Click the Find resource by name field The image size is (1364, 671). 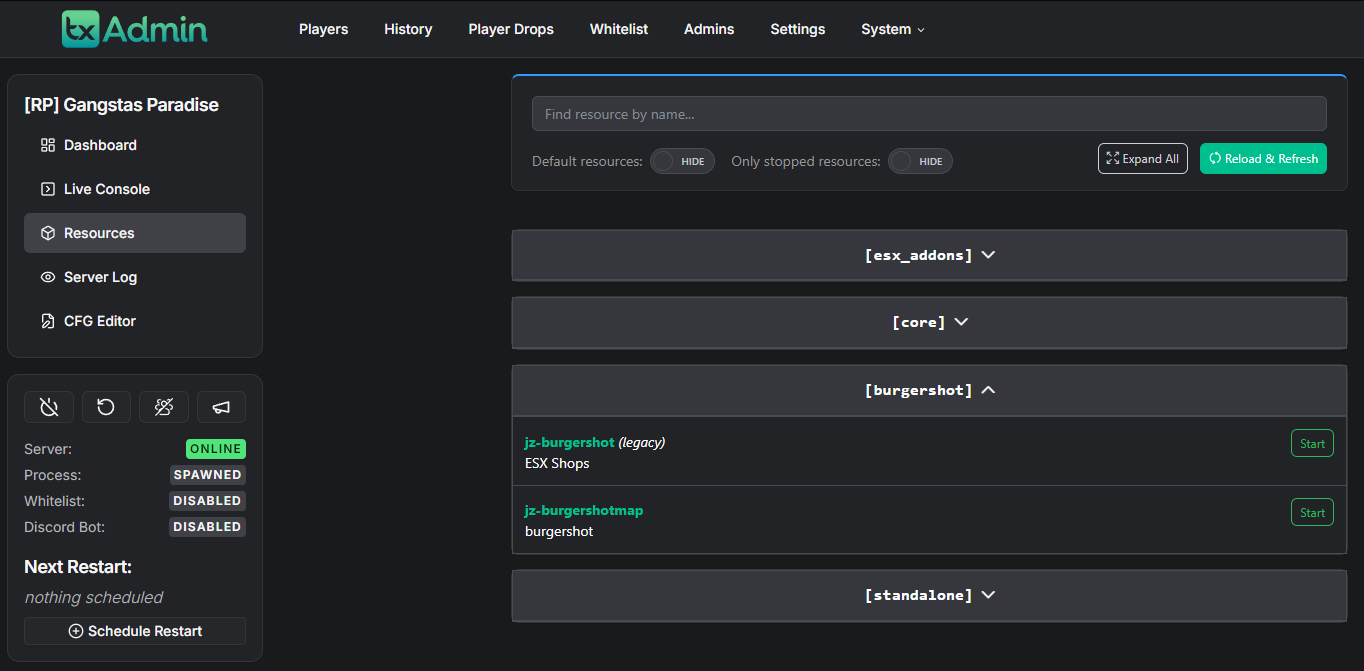pos(928,114)
